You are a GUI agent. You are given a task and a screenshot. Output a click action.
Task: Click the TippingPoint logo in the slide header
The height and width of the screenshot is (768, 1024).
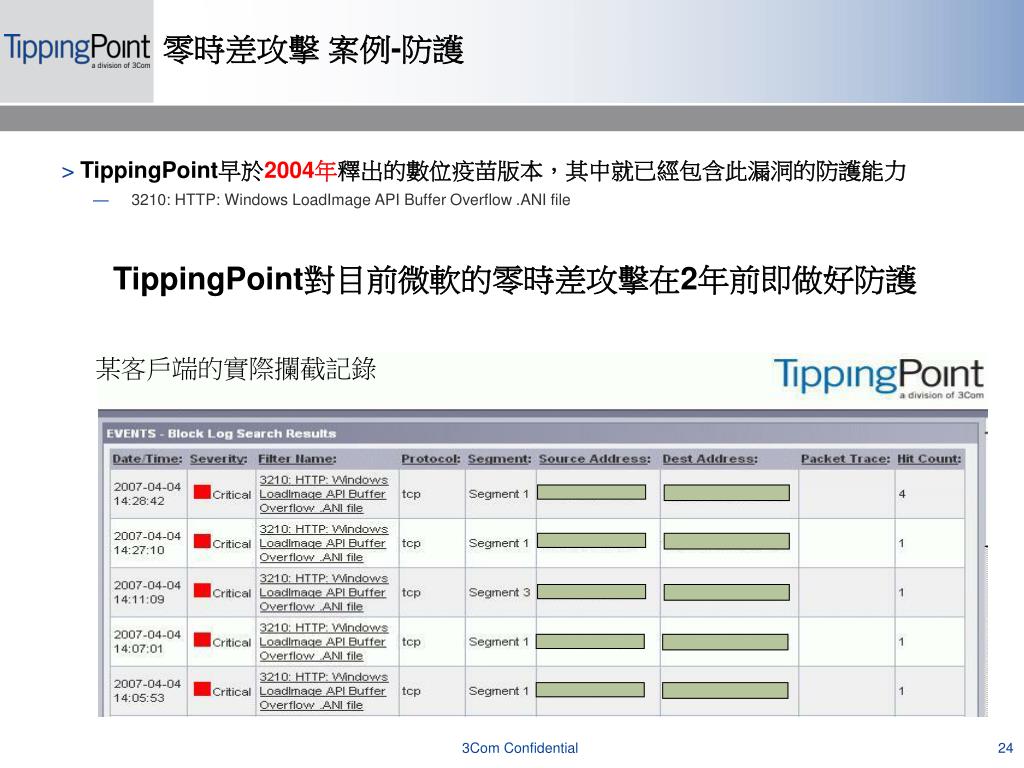pos(77,50)
